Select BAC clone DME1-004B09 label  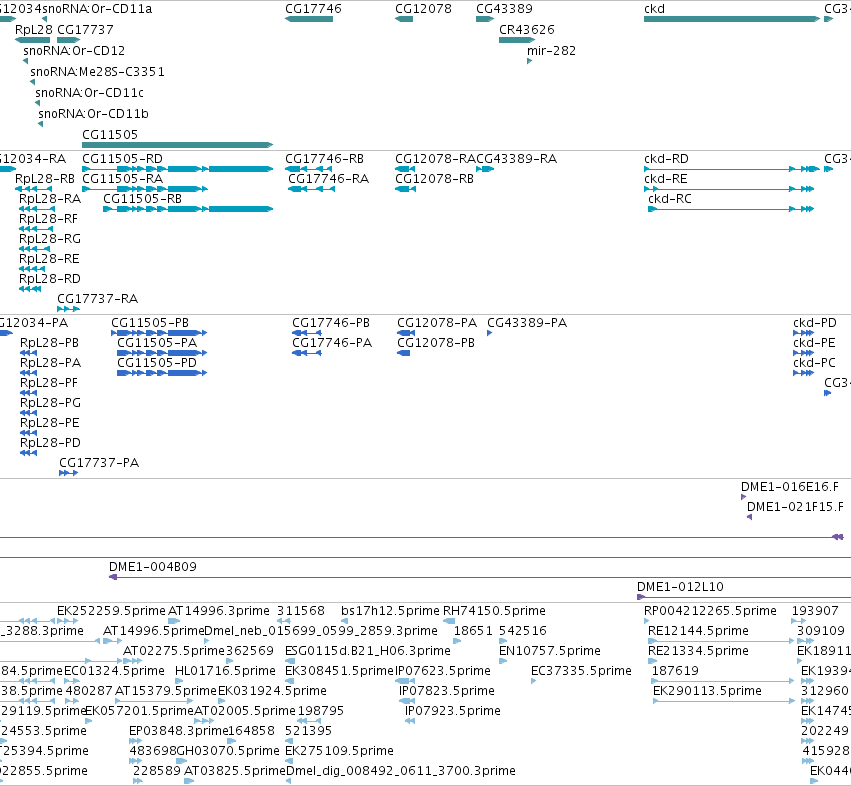(x=153, y=567)
